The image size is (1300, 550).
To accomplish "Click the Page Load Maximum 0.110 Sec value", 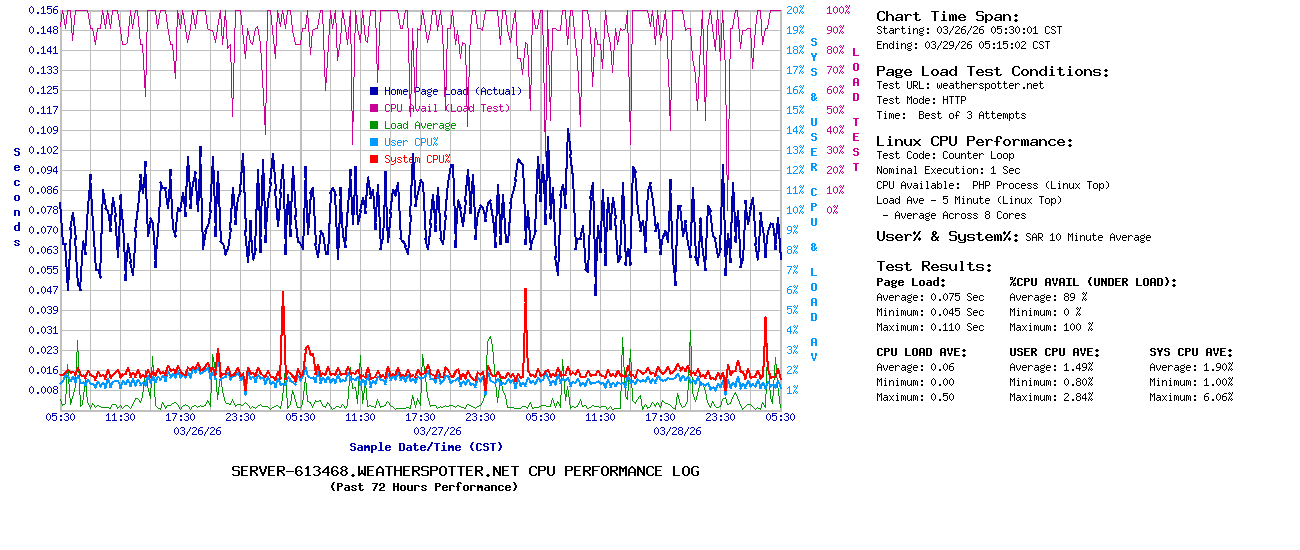I will [957, 327].
